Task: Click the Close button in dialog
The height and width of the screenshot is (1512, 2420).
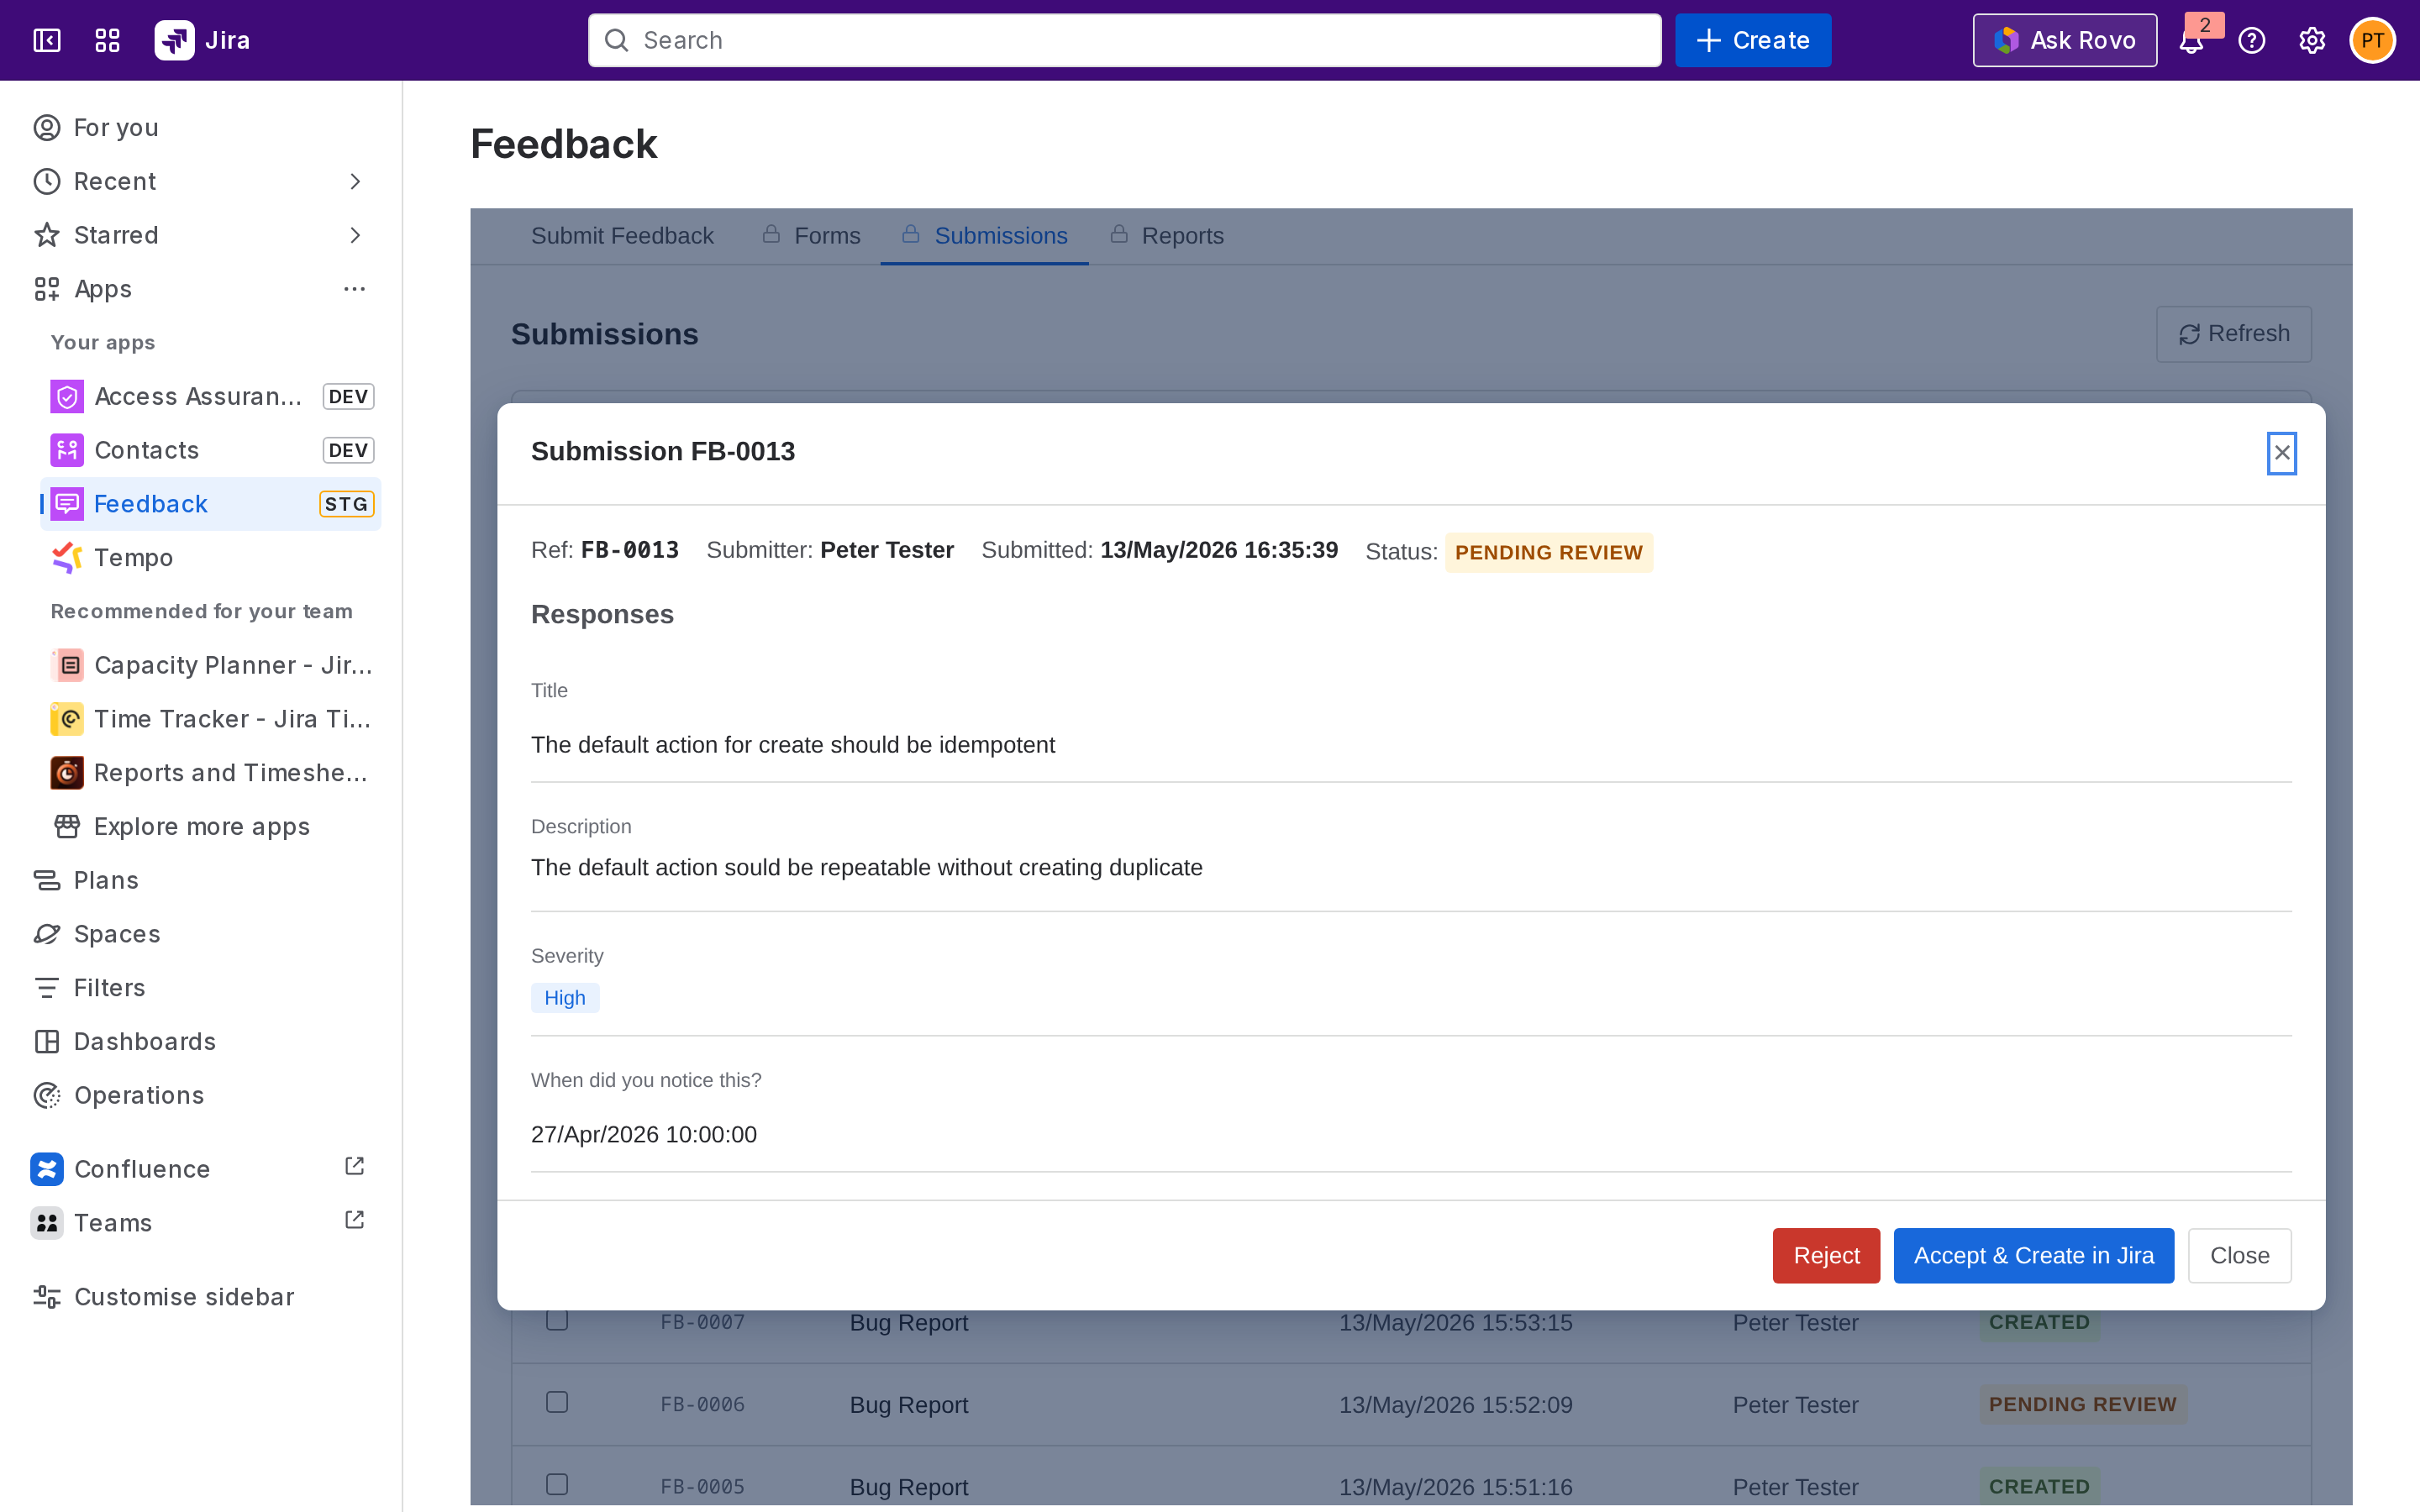Action: point(2239,1256)
